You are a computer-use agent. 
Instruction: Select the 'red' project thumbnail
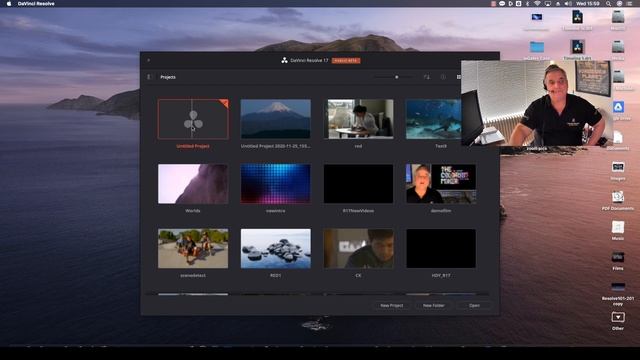click(358, 119)
